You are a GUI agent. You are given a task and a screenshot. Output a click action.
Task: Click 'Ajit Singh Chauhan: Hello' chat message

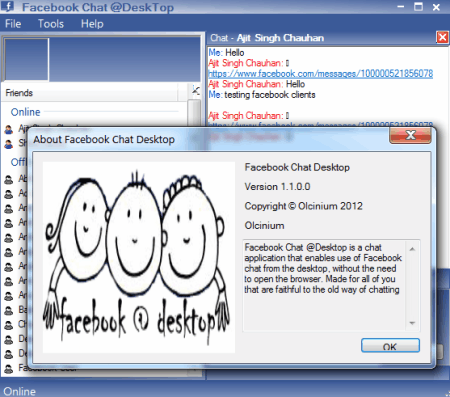tap(256, 84)
